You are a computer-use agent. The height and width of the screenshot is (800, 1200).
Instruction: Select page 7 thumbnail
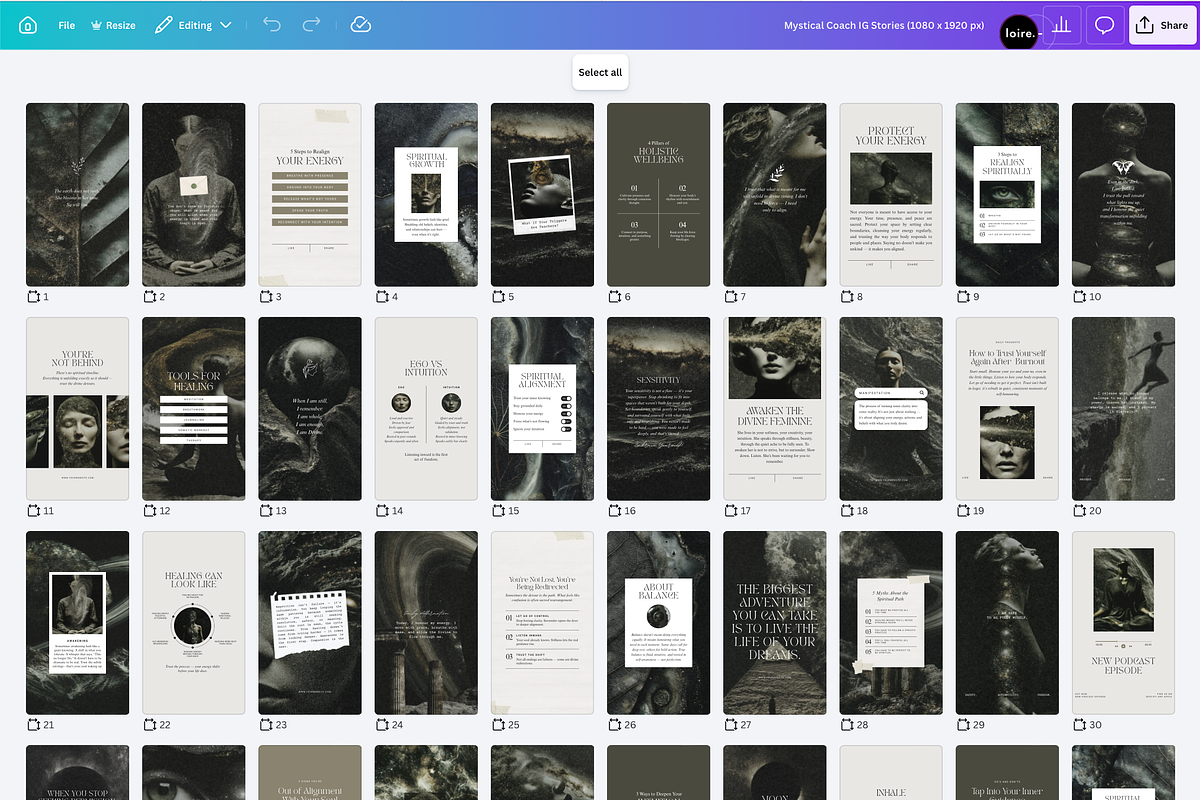pyautogui.click(x=775, y=194)
